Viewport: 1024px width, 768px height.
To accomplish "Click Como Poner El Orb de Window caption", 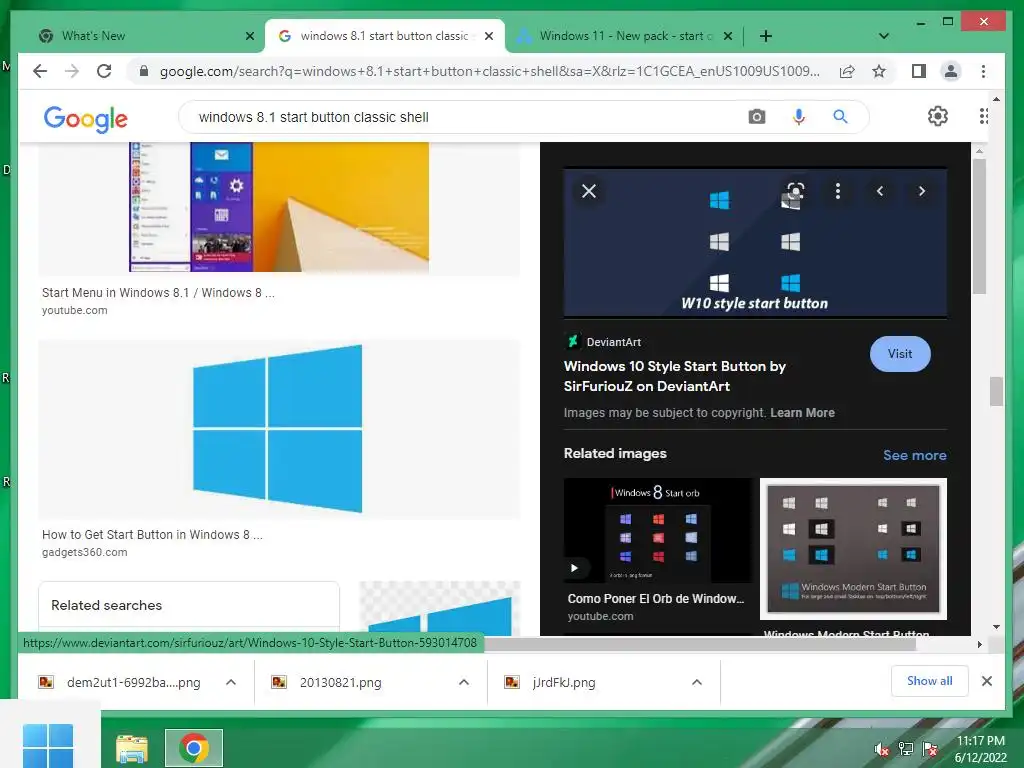I will point(656,599).
